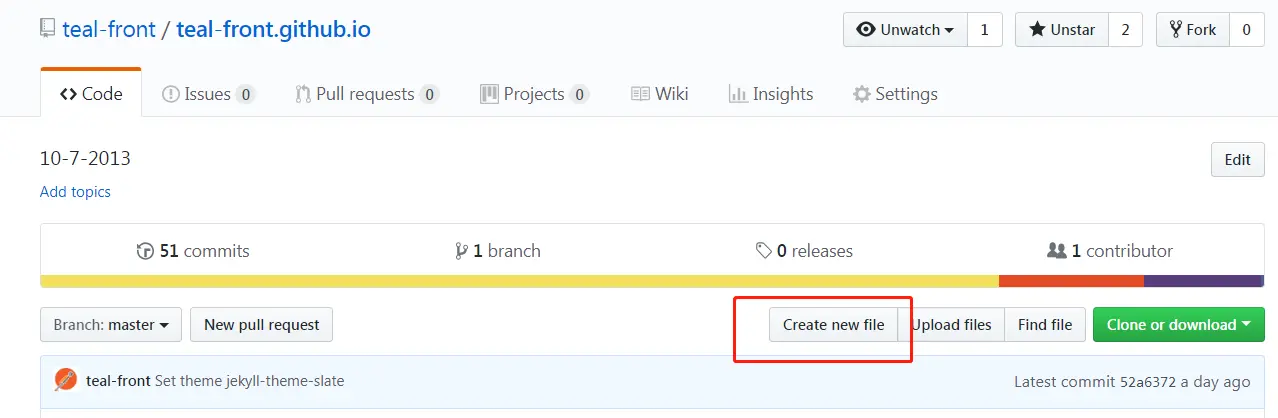
Task: Click the Pull requests counter badge 0
Action: pos(429,95)
